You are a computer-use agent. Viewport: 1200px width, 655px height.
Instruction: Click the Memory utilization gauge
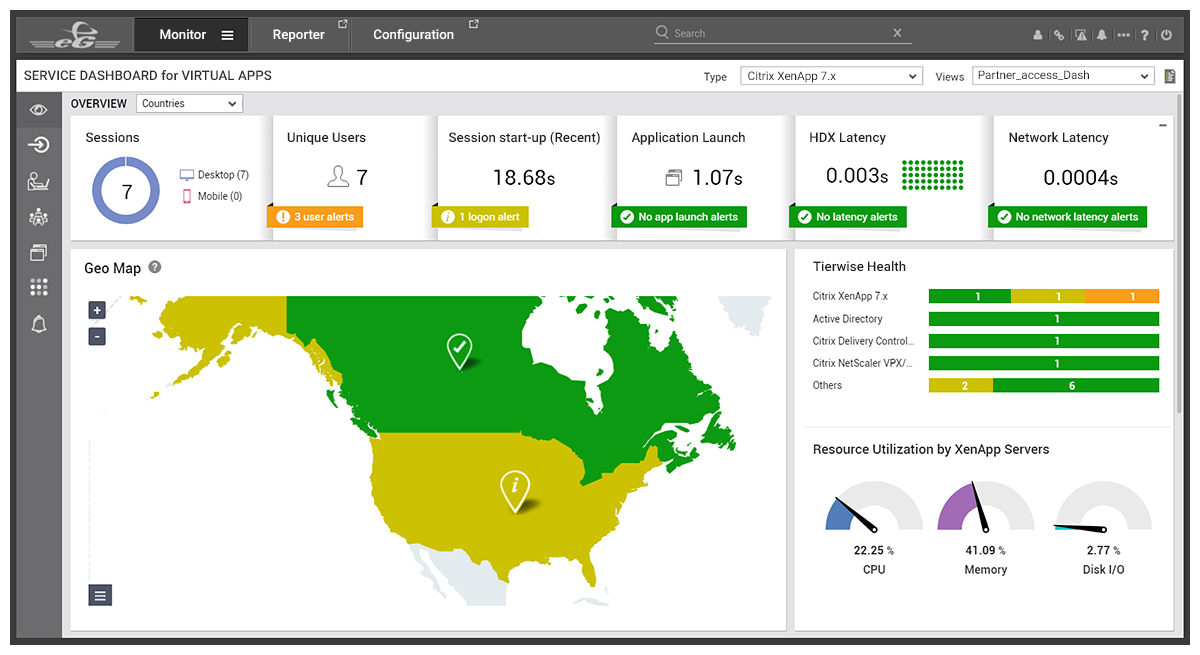click(x=985, y=506)
